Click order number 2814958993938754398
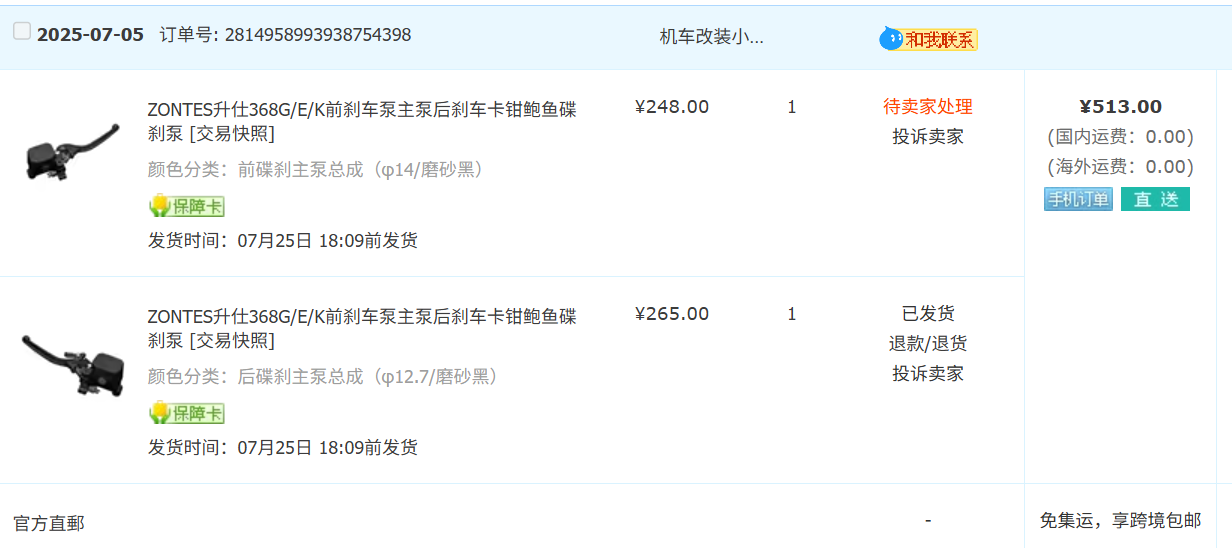 [318, 35]
